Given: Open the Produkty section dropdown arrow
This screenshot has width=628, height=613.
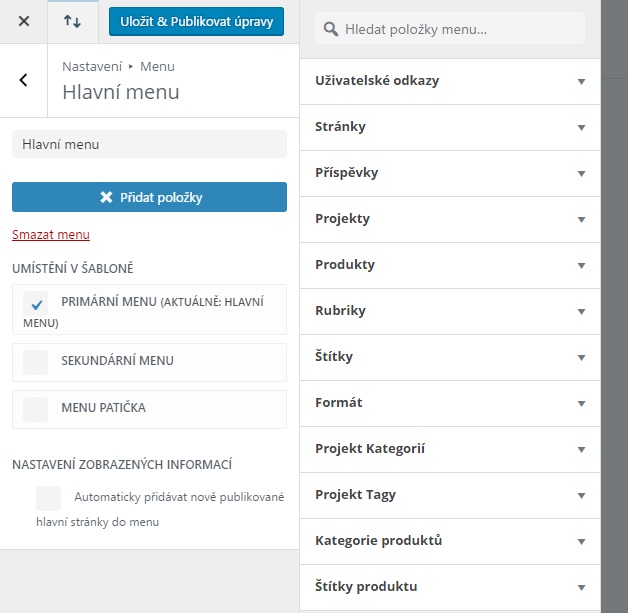Looking at the screenshot, I should pyautogui.click(x=582, y=266).
